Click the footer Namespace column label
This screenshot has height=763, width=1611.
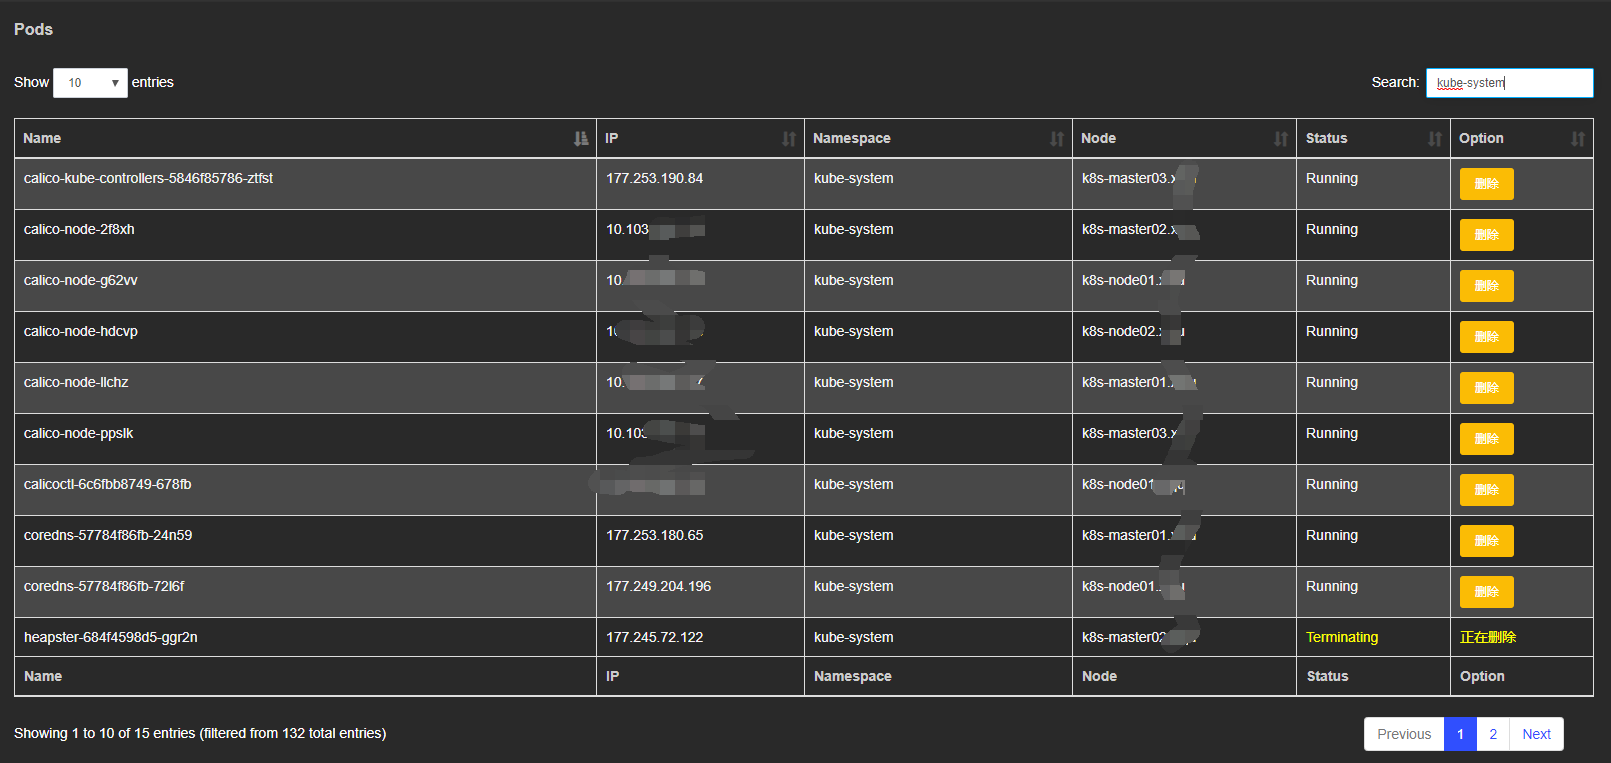(x=852, y=676)
